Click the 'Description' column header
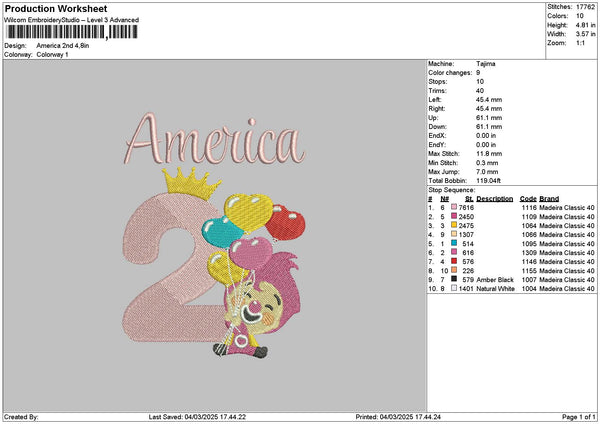Image resolution: width=600 pixels, height=424 pixels. pos(495,199)
